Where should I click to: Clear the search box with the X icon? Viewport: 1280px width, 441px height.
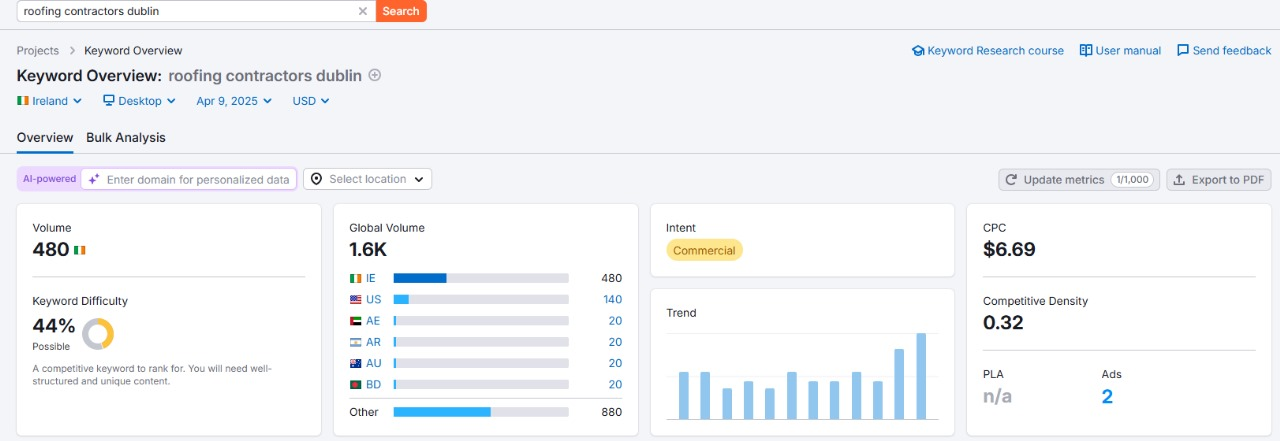click(x=363, y=11)
